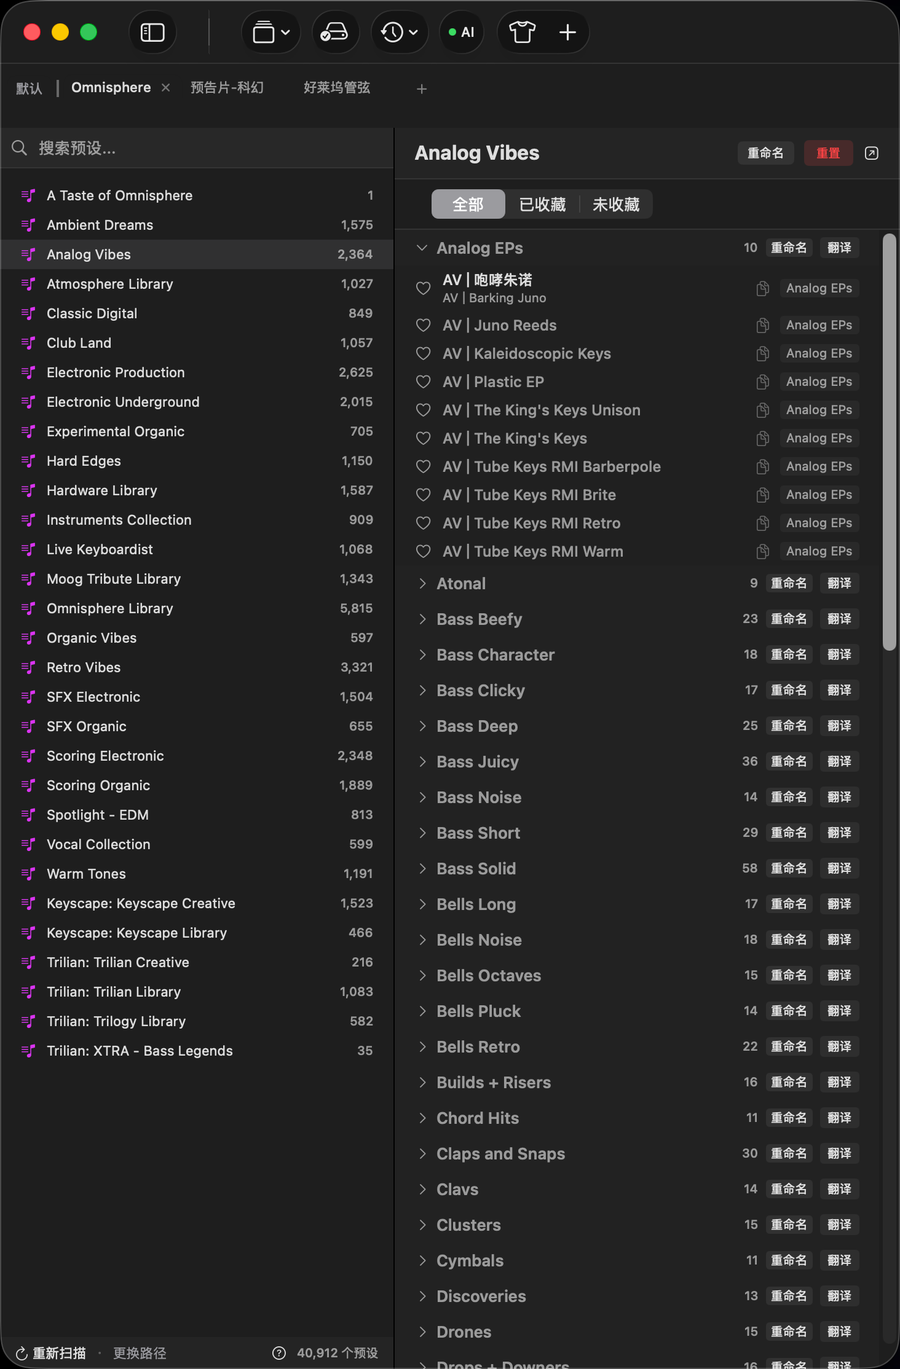Toggle the sidebar panel icon
900x1369 pixels.
(153, 32)
